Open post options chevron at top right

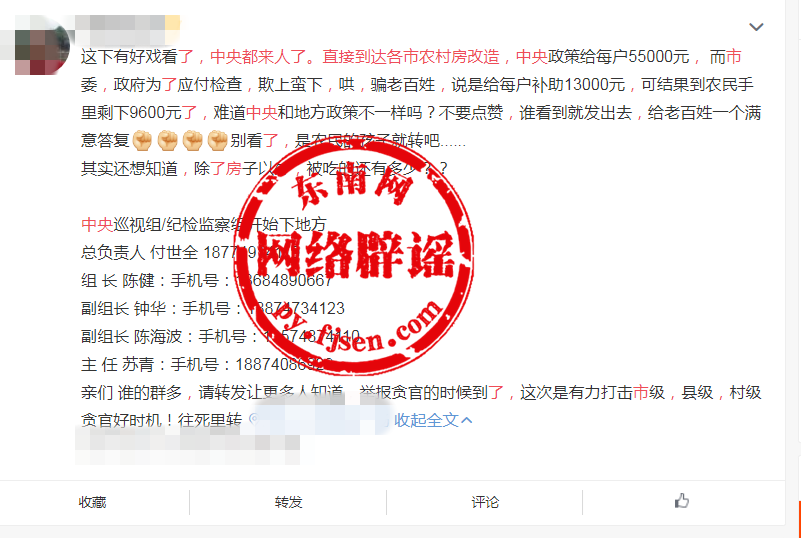point(756,27)
